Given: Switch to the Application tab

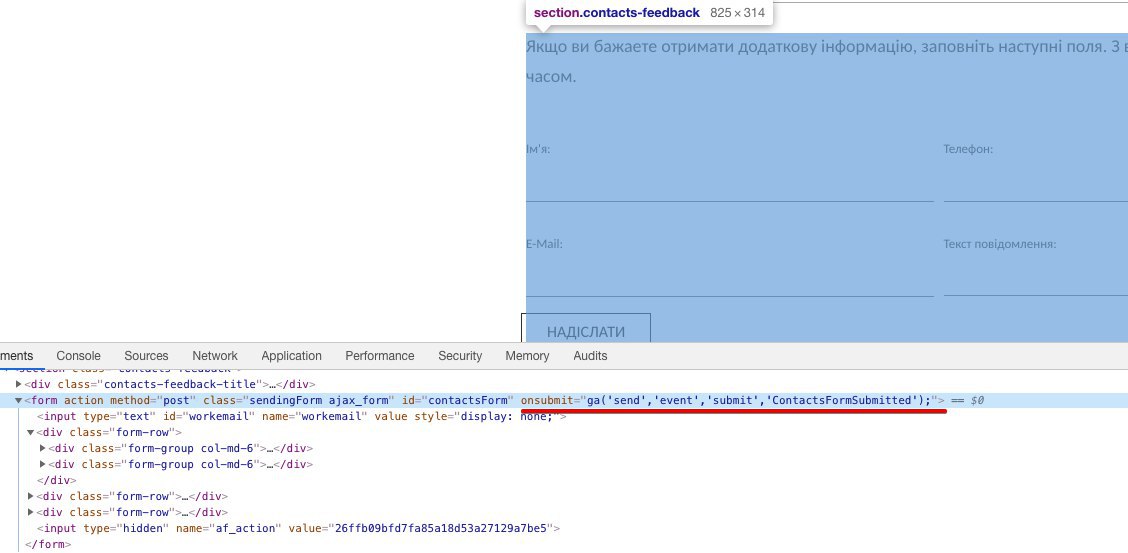Looking at the screenshot, I should coord(291,356).
